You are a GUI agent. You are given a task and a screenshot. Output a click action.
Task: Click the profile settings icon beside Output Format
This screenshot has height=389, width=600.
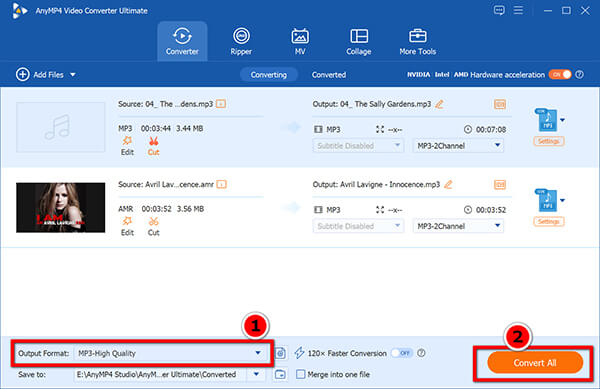click(280, 353)
